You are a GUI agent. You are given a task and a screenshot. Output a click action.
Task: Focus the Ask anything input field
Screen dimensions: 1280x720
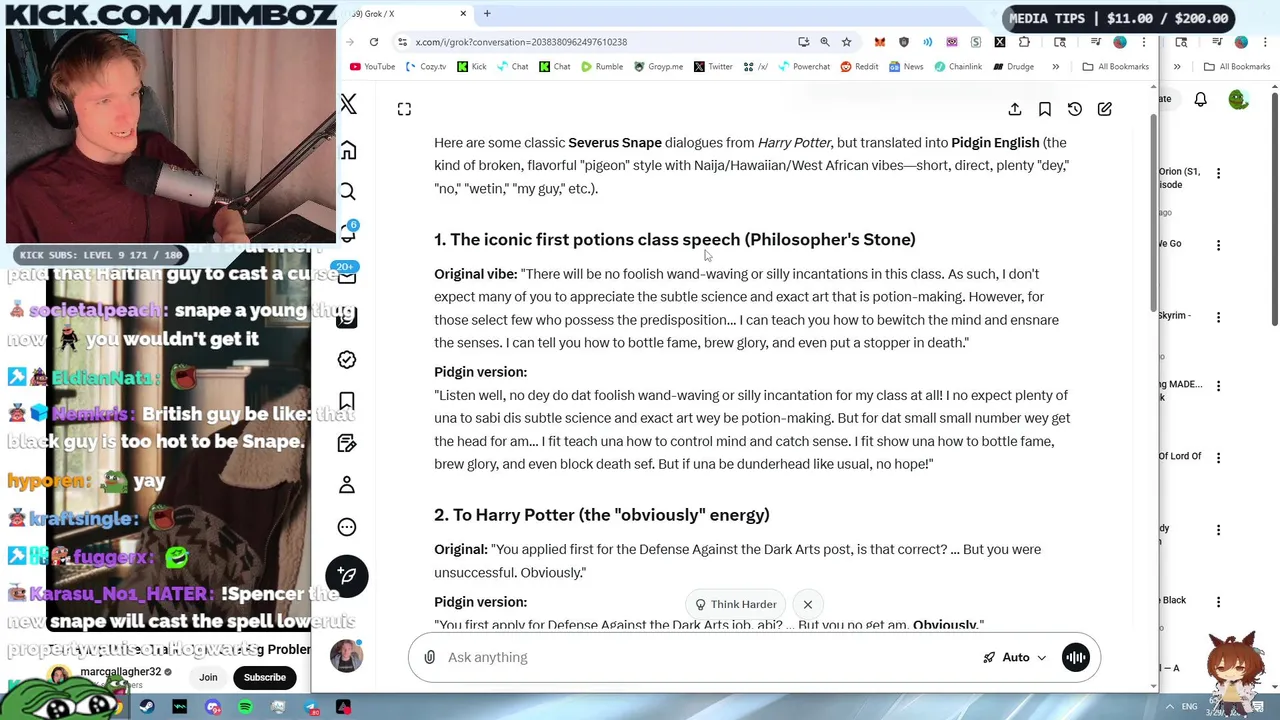(x=710, y=657)
